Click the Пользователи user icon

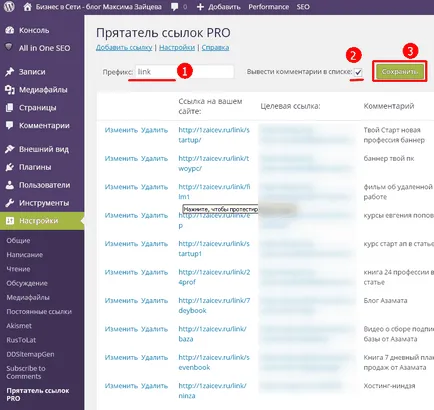(10, 185)
